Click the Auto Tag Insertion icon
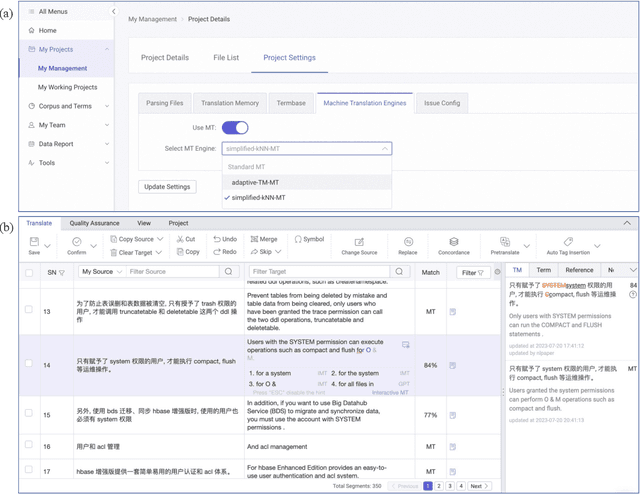The width and height of the screenshot is (640, 494). [x=567, y=242]
